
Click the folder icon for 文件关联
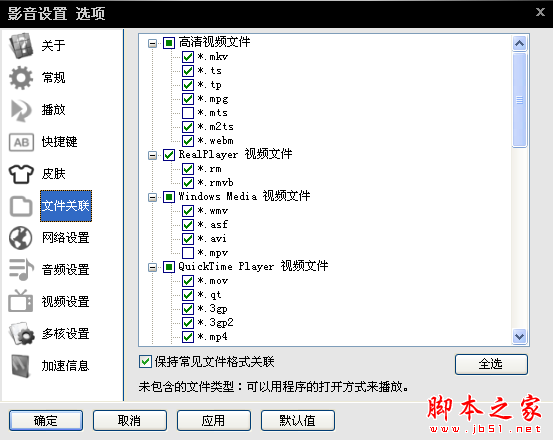pyautogui.click(x=21, y=206)
